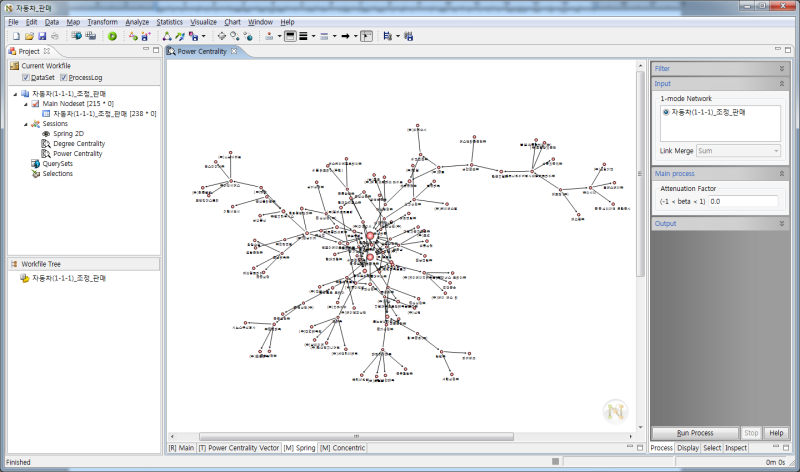Viewport: 800px width, 472px height.
Task: Switch to the Inspect tab
Action: click(736, 448)
